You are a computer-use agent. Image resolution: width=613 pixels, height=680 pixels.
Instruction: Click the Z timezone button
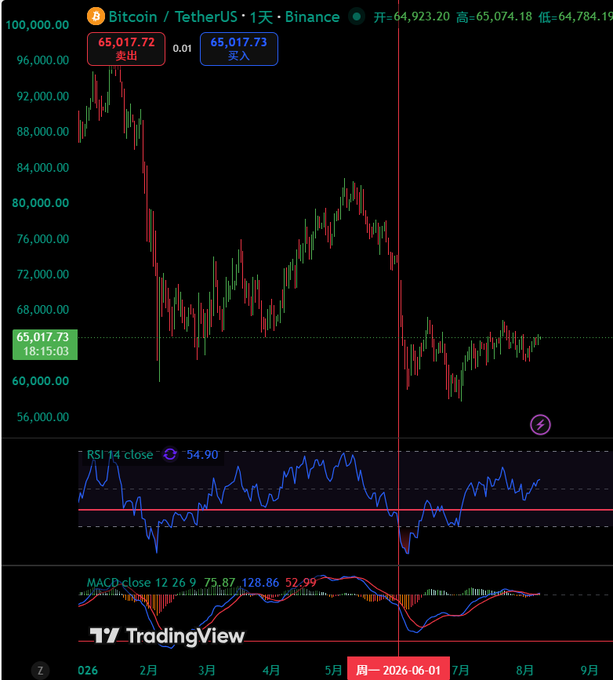pyautogui.click(x=40, y=670)
